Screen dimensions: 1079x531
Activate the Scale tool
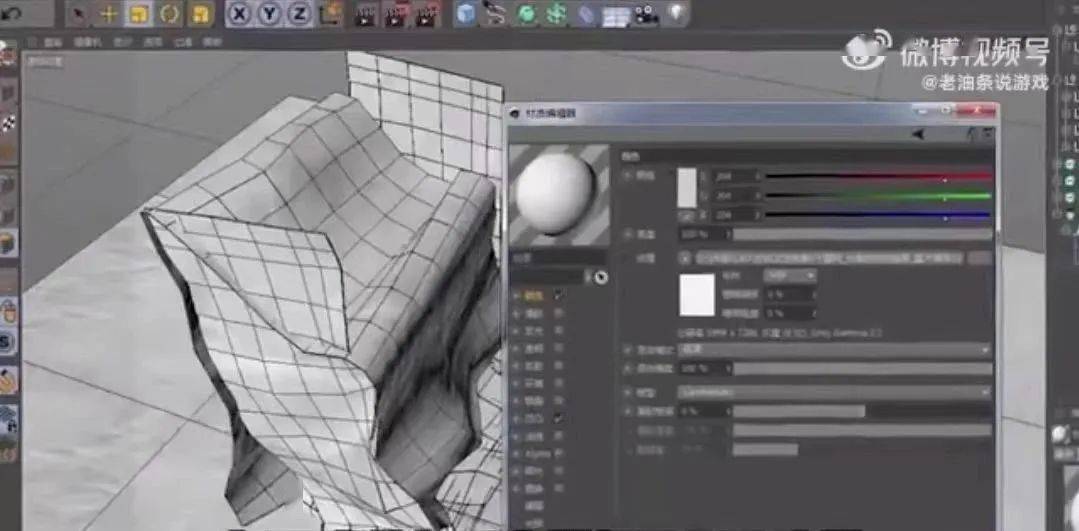pos(139,14)
